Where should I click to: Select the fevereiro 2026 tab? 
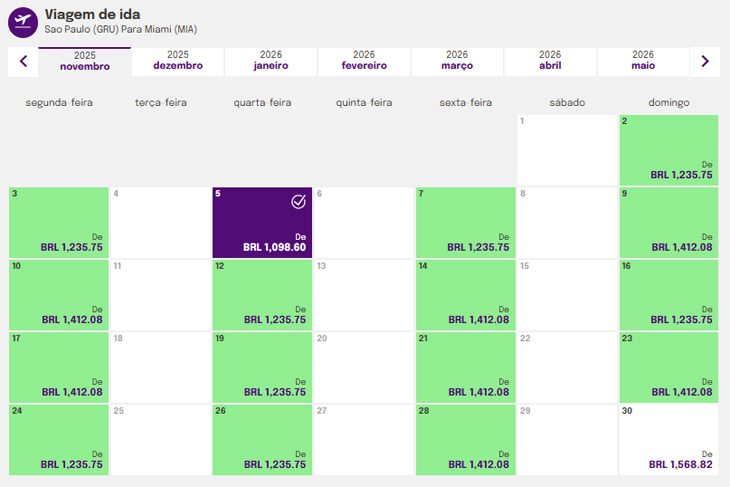[x=364, y=61]
